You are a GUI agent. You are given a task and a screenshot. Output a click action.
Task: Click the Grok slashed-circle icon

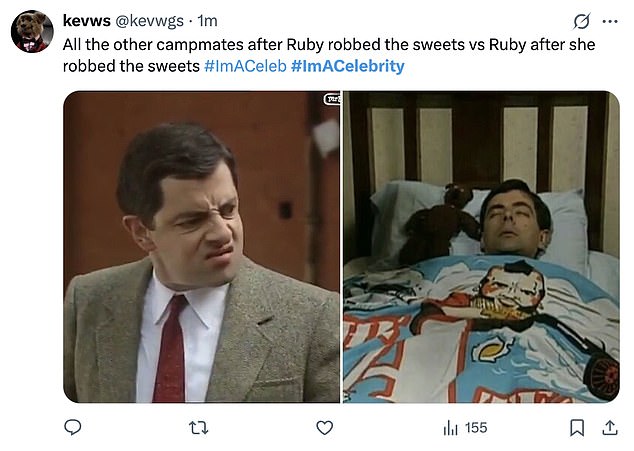(580, 22)
